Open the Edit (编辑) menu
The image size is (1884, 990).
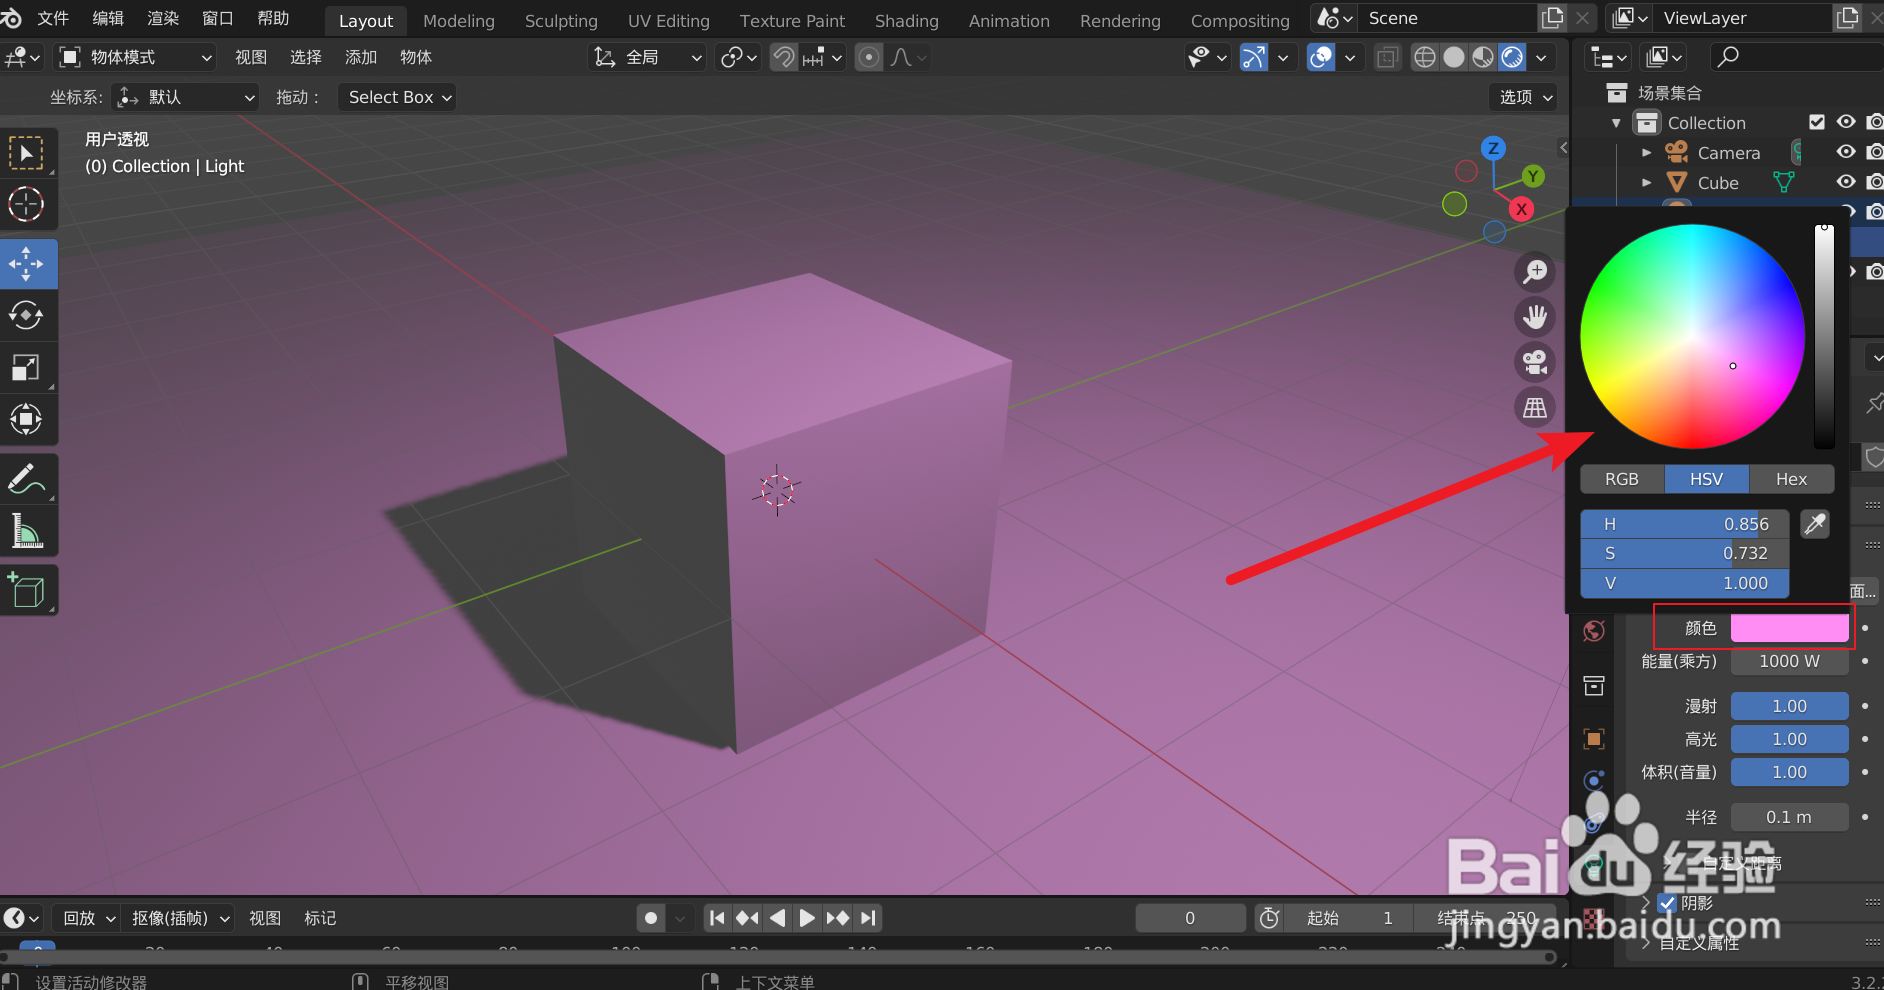pos(108,19)
